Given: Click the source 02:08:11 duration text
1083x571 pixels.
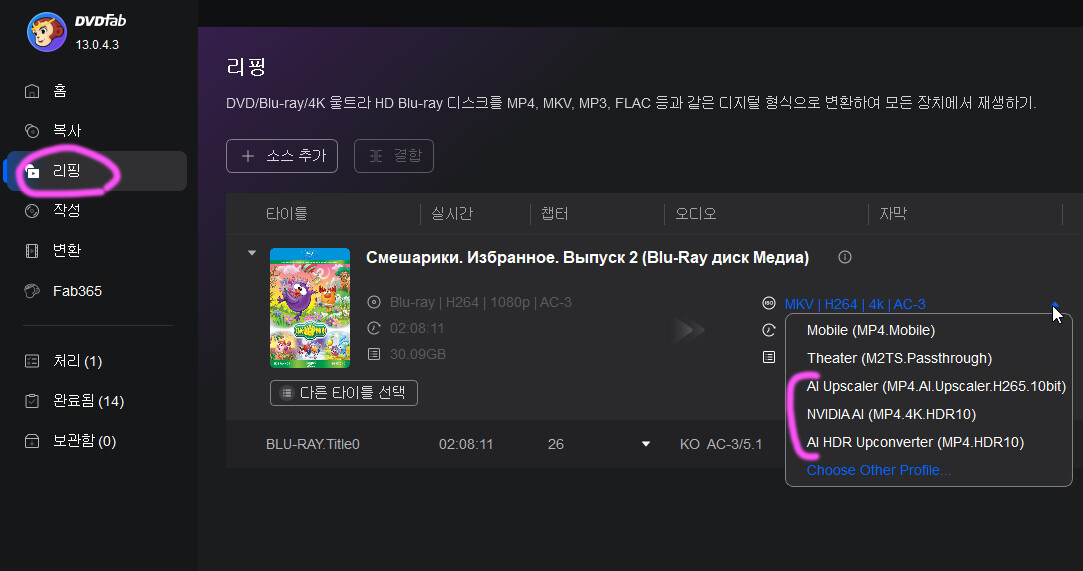Looking at the screenshot, I should 417,328.
